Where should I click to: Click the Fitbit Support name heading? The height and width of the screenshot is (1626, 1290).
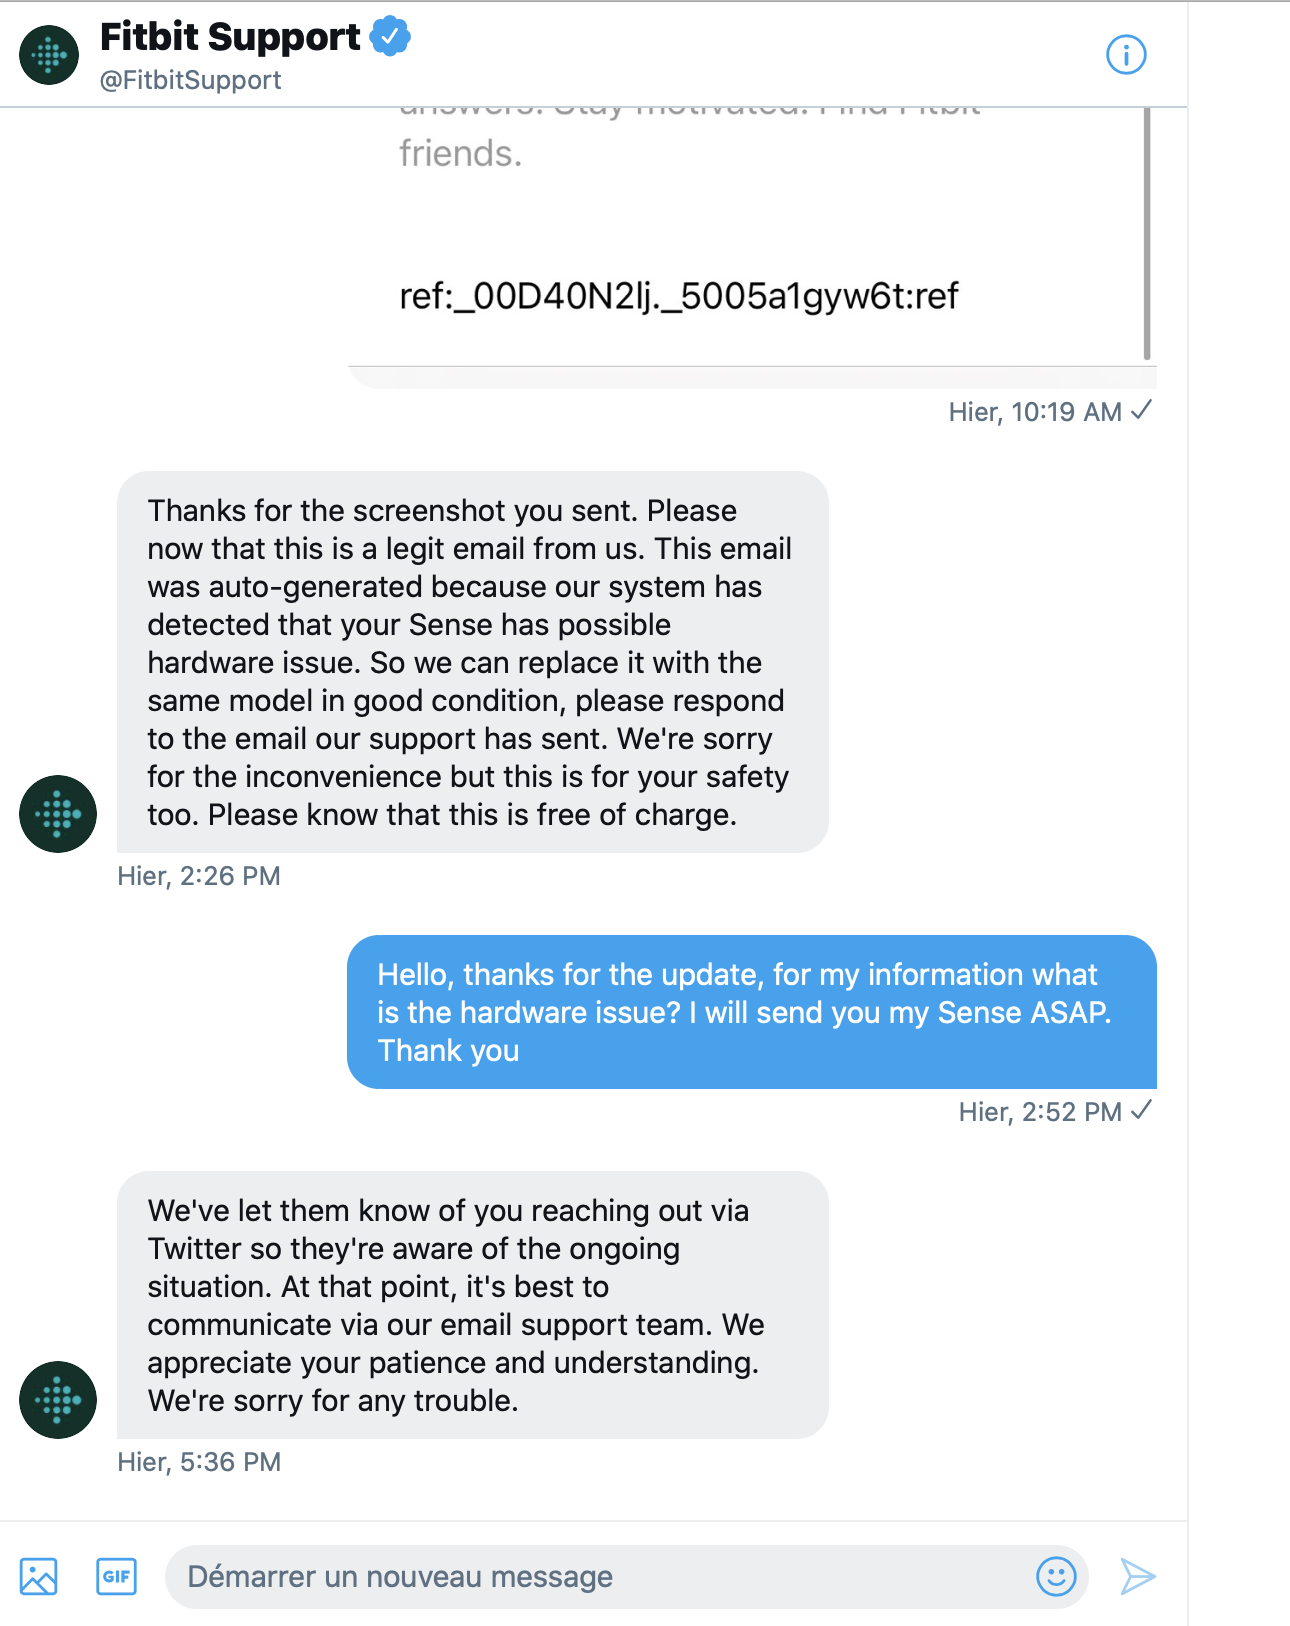point(230,37)
